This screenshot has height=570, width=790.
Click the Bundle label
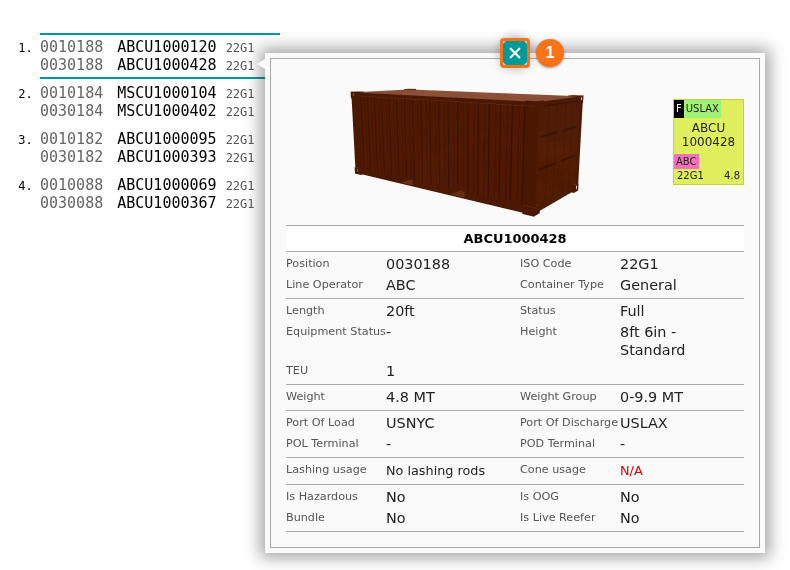(x=305, y=518)
